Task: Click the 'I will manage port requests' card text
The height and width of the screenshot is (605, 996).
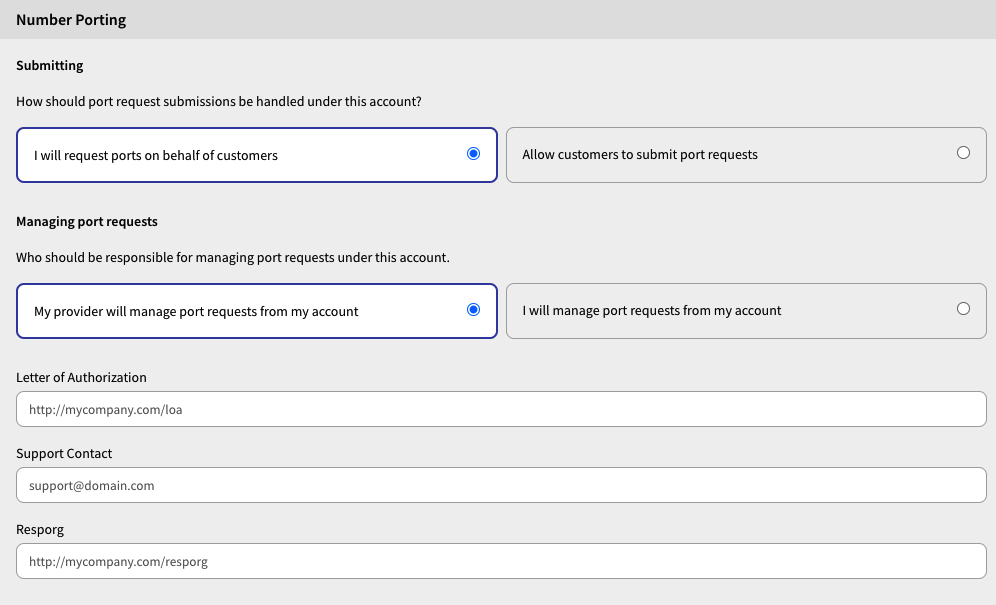Action: click(652, 311)
